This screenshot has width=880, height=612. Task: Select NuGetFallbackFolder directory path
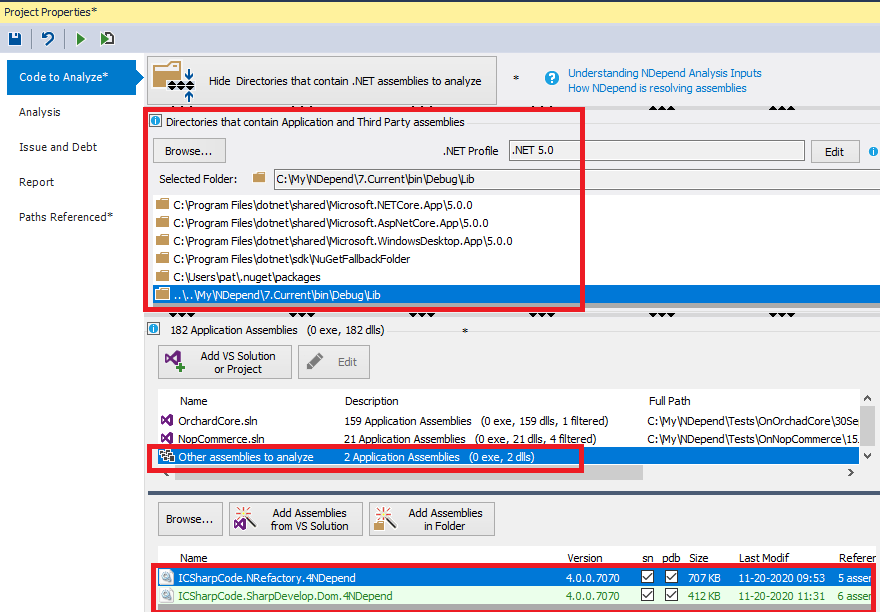292,259
